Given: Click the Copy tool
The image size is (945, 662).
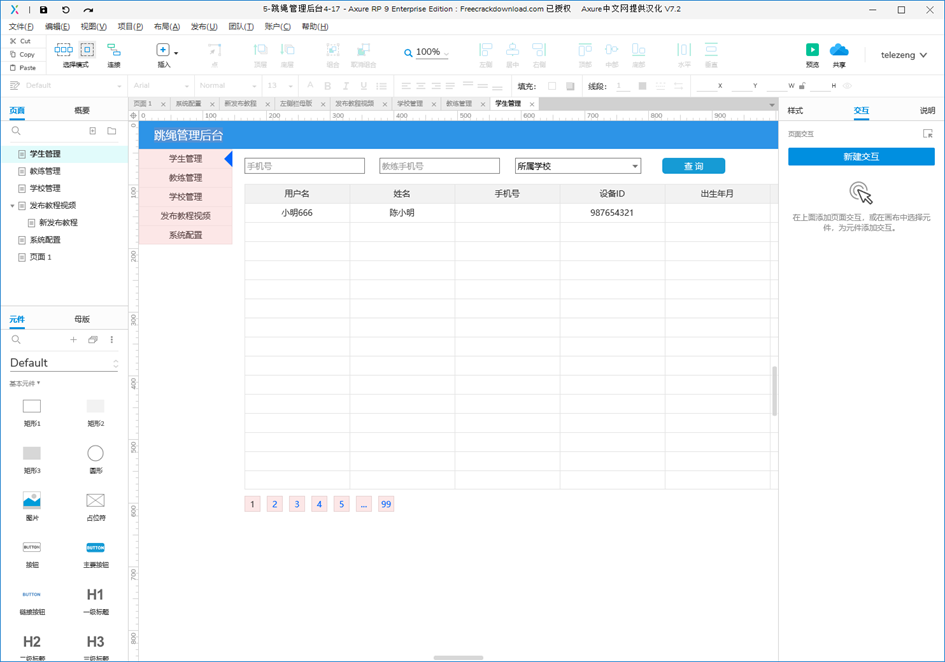Looking at the screenshot, I should pyautogui.click(x=22, y=54).
